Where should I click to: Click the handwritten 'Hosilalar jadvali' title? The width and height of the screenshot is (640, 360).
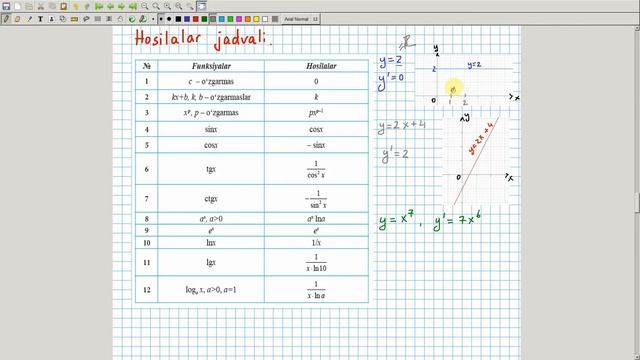point(203,40)
